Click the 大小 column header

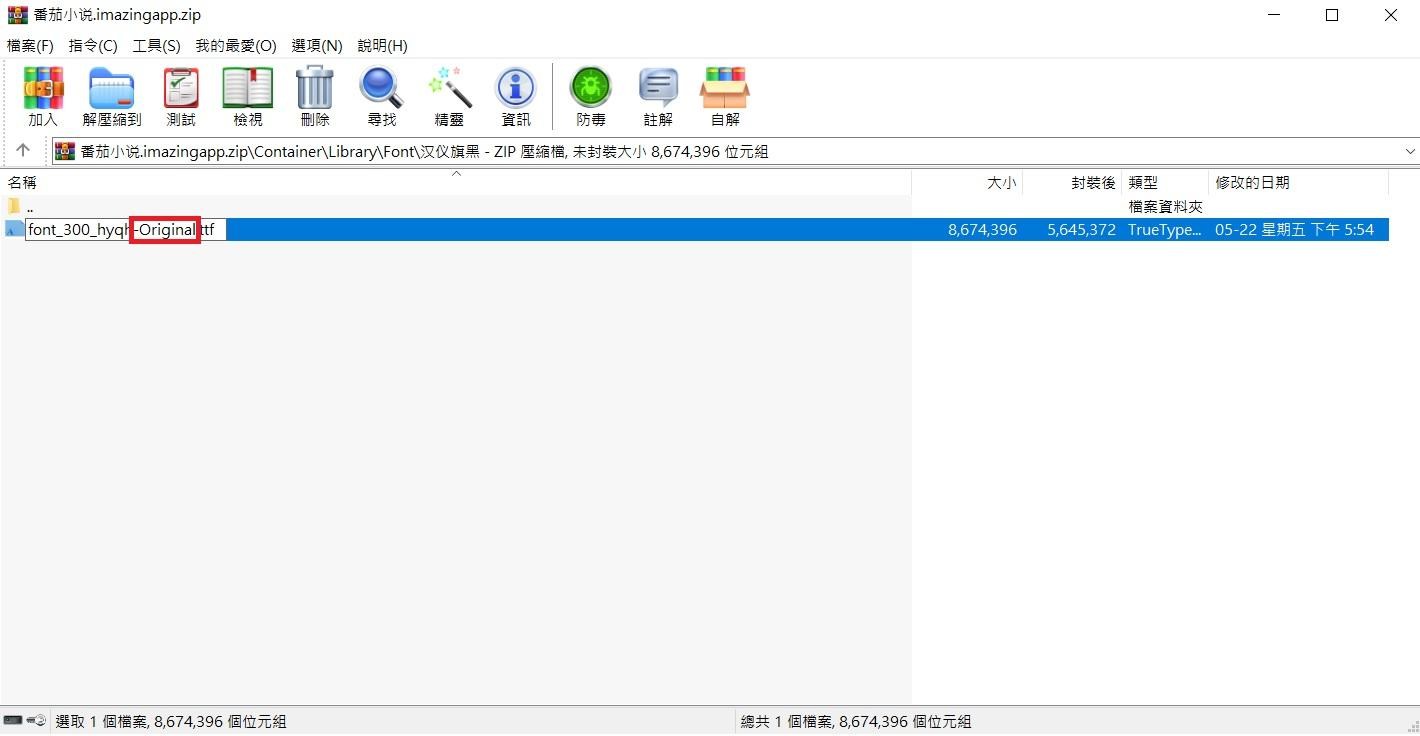pos(1001,182)
